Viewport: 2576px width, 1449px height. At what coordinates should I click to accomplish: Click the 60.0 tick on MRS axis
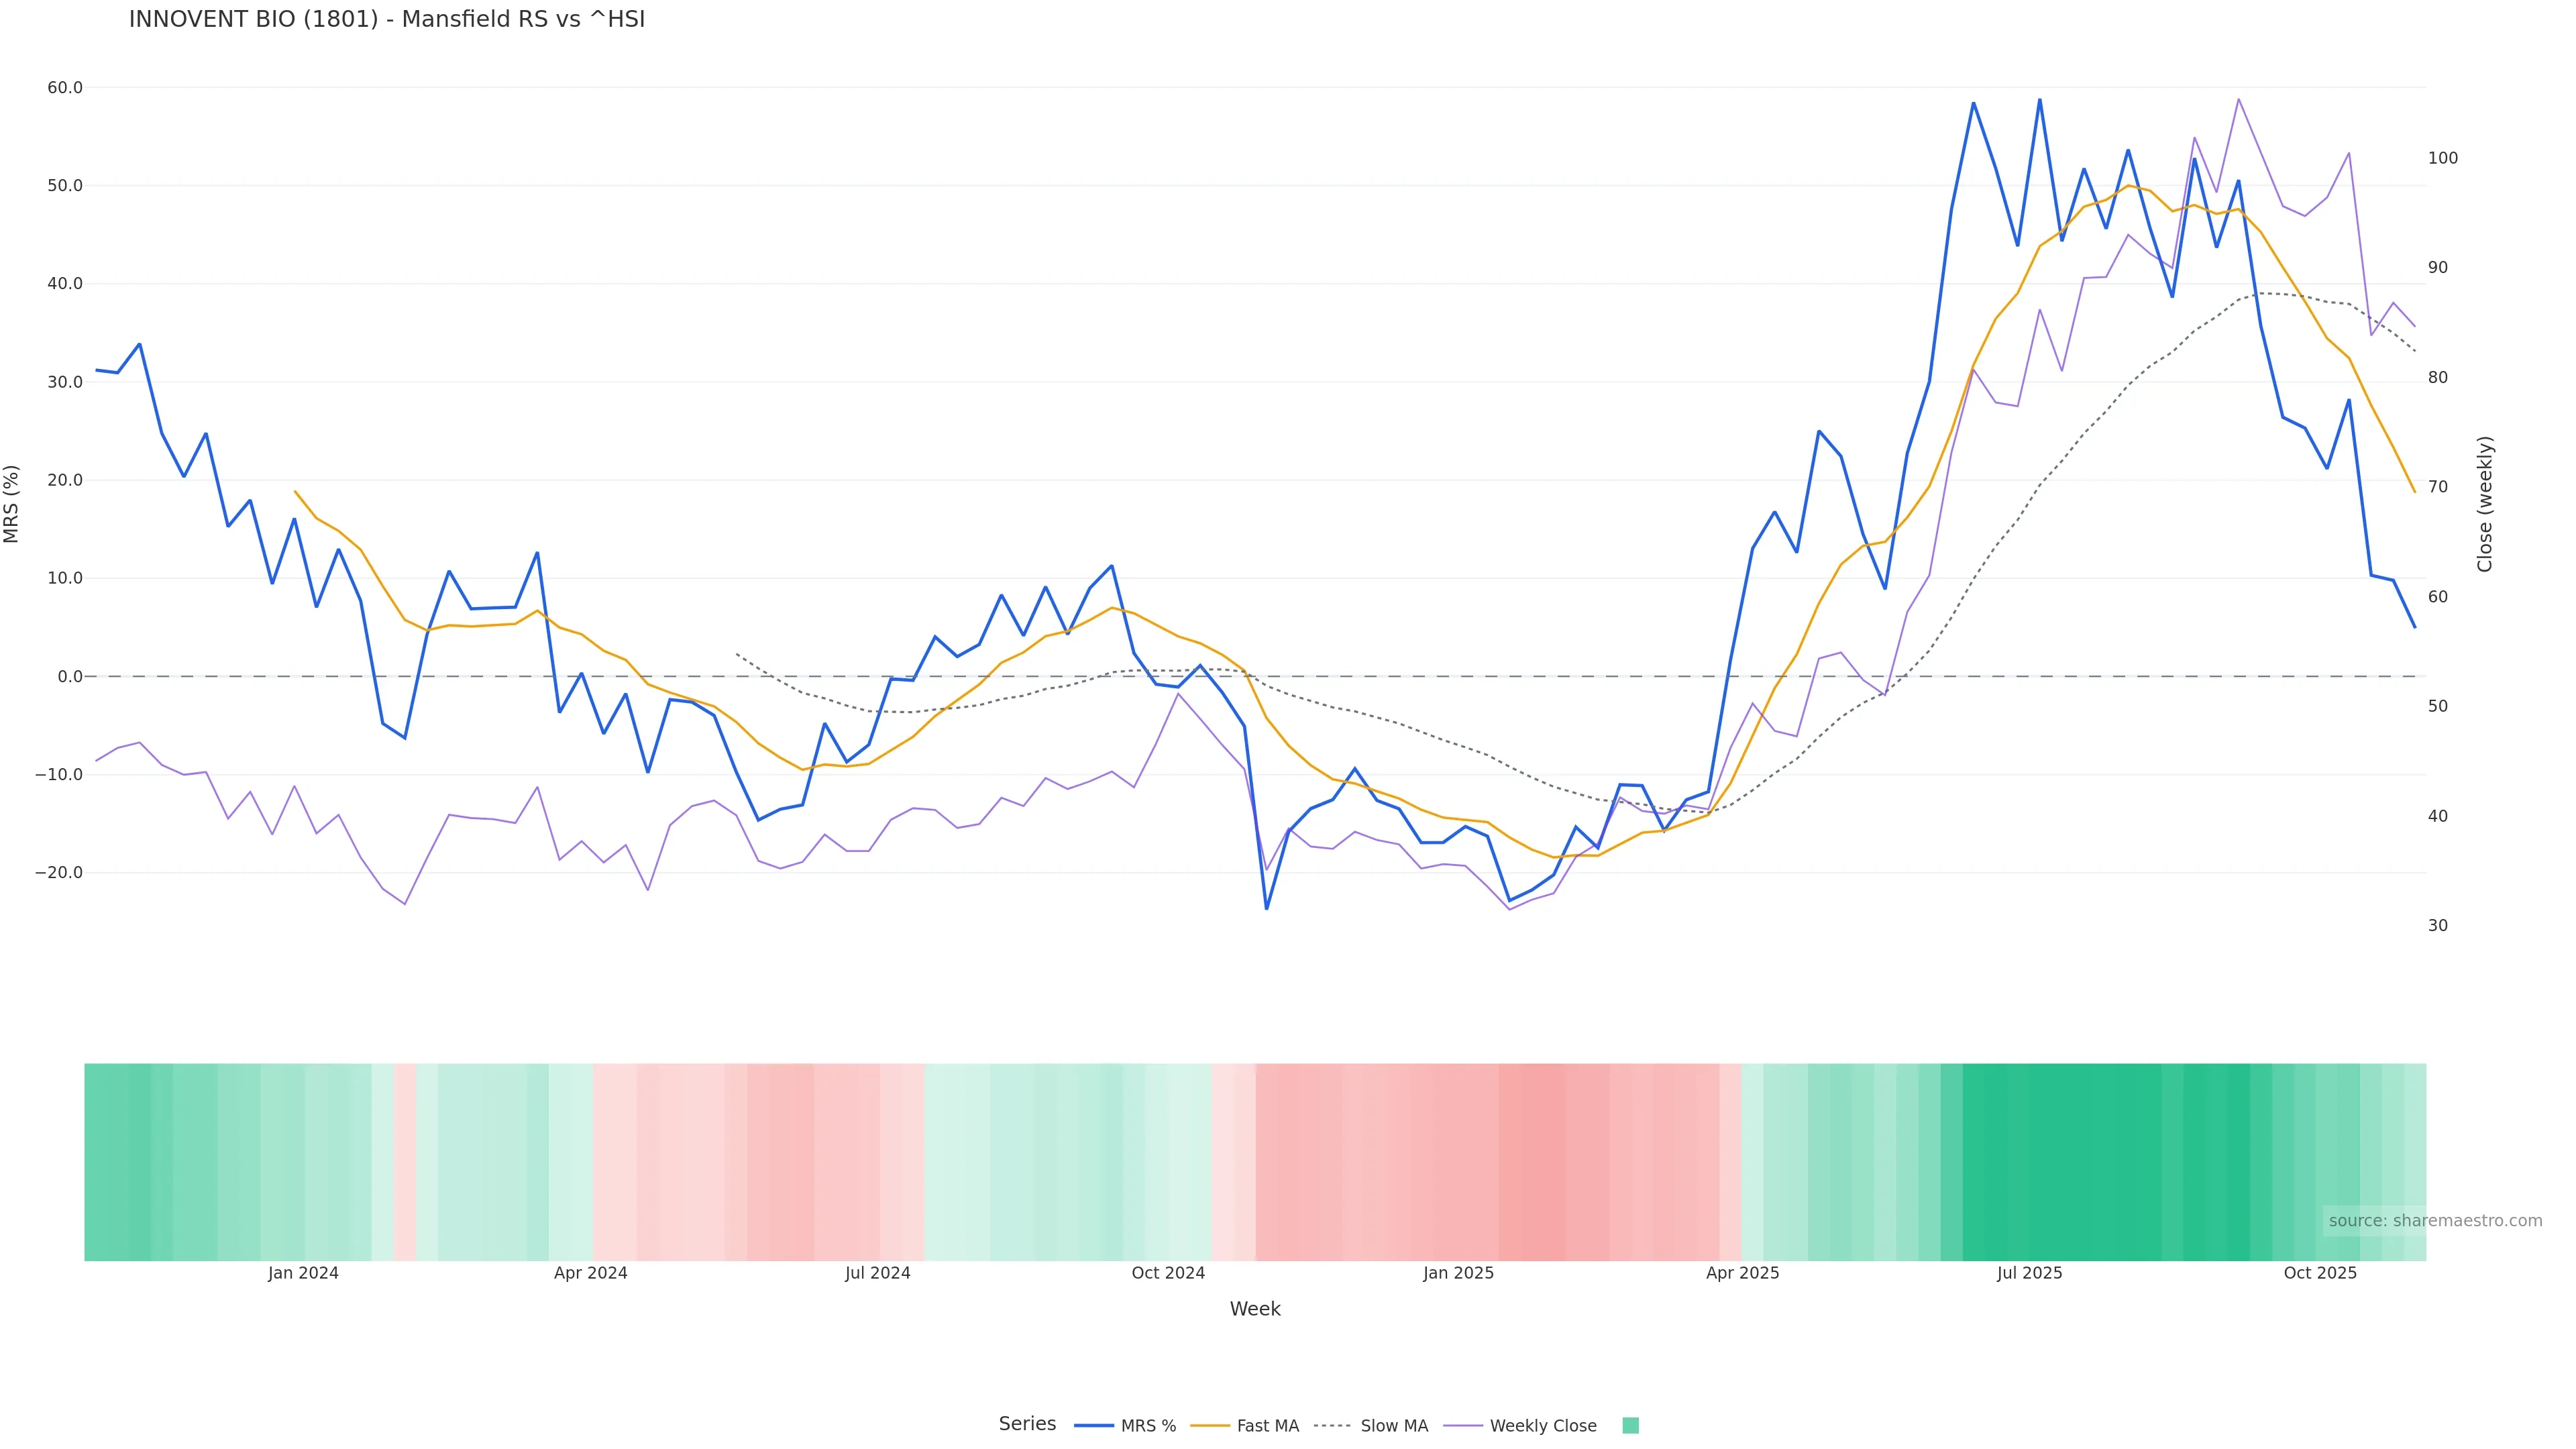coord(65,88)
